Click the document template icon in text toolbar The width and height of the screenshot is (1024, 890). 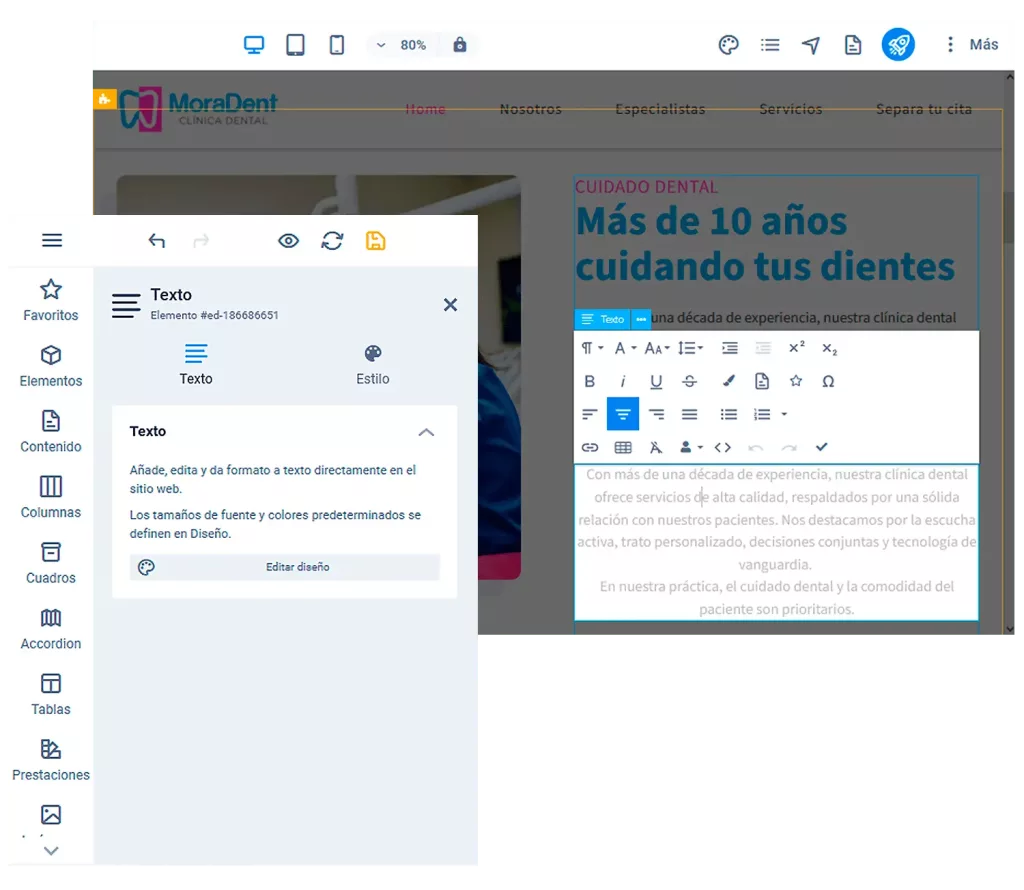point(762,381)
